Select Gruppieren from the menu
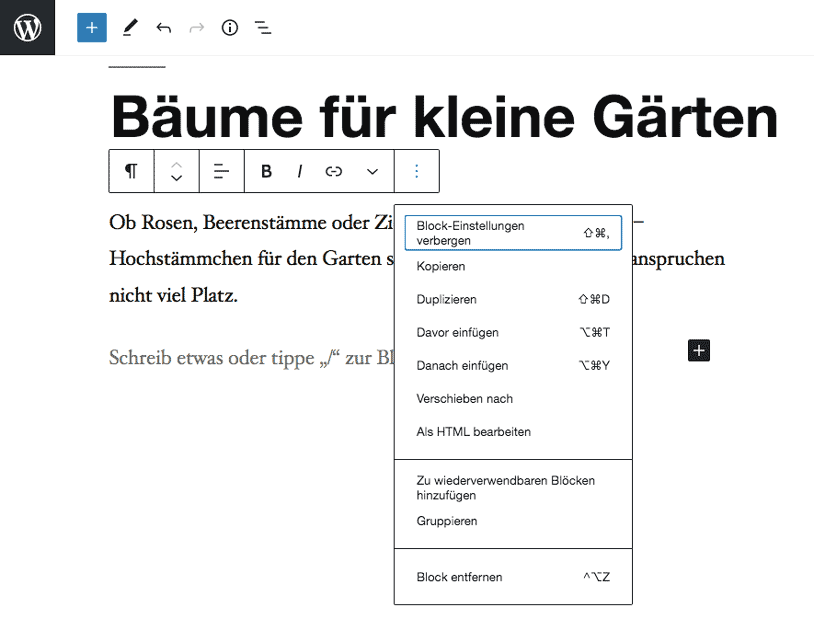Image resolution: width=814 pixels, height=619 pixels. (x=513, y=521)
